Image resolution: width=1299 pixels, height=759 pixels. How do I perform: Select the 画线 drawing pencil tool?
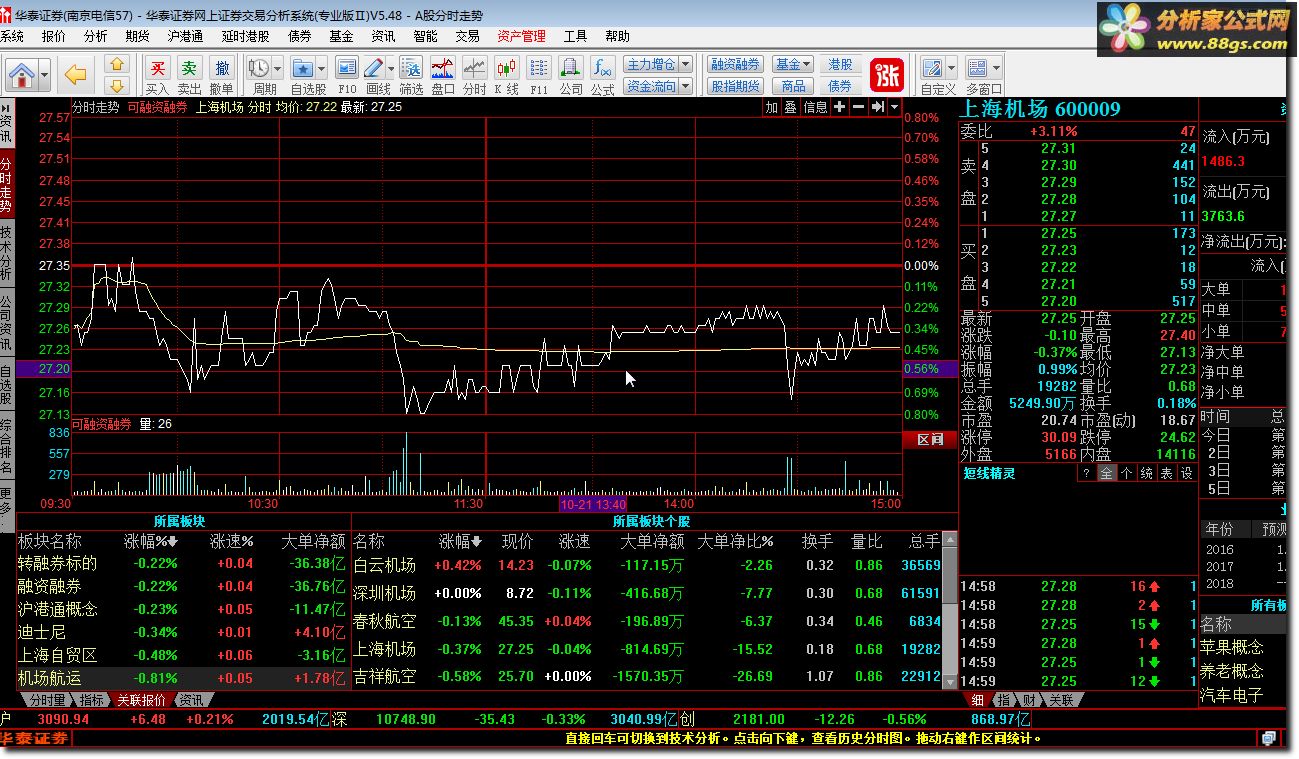374,68
